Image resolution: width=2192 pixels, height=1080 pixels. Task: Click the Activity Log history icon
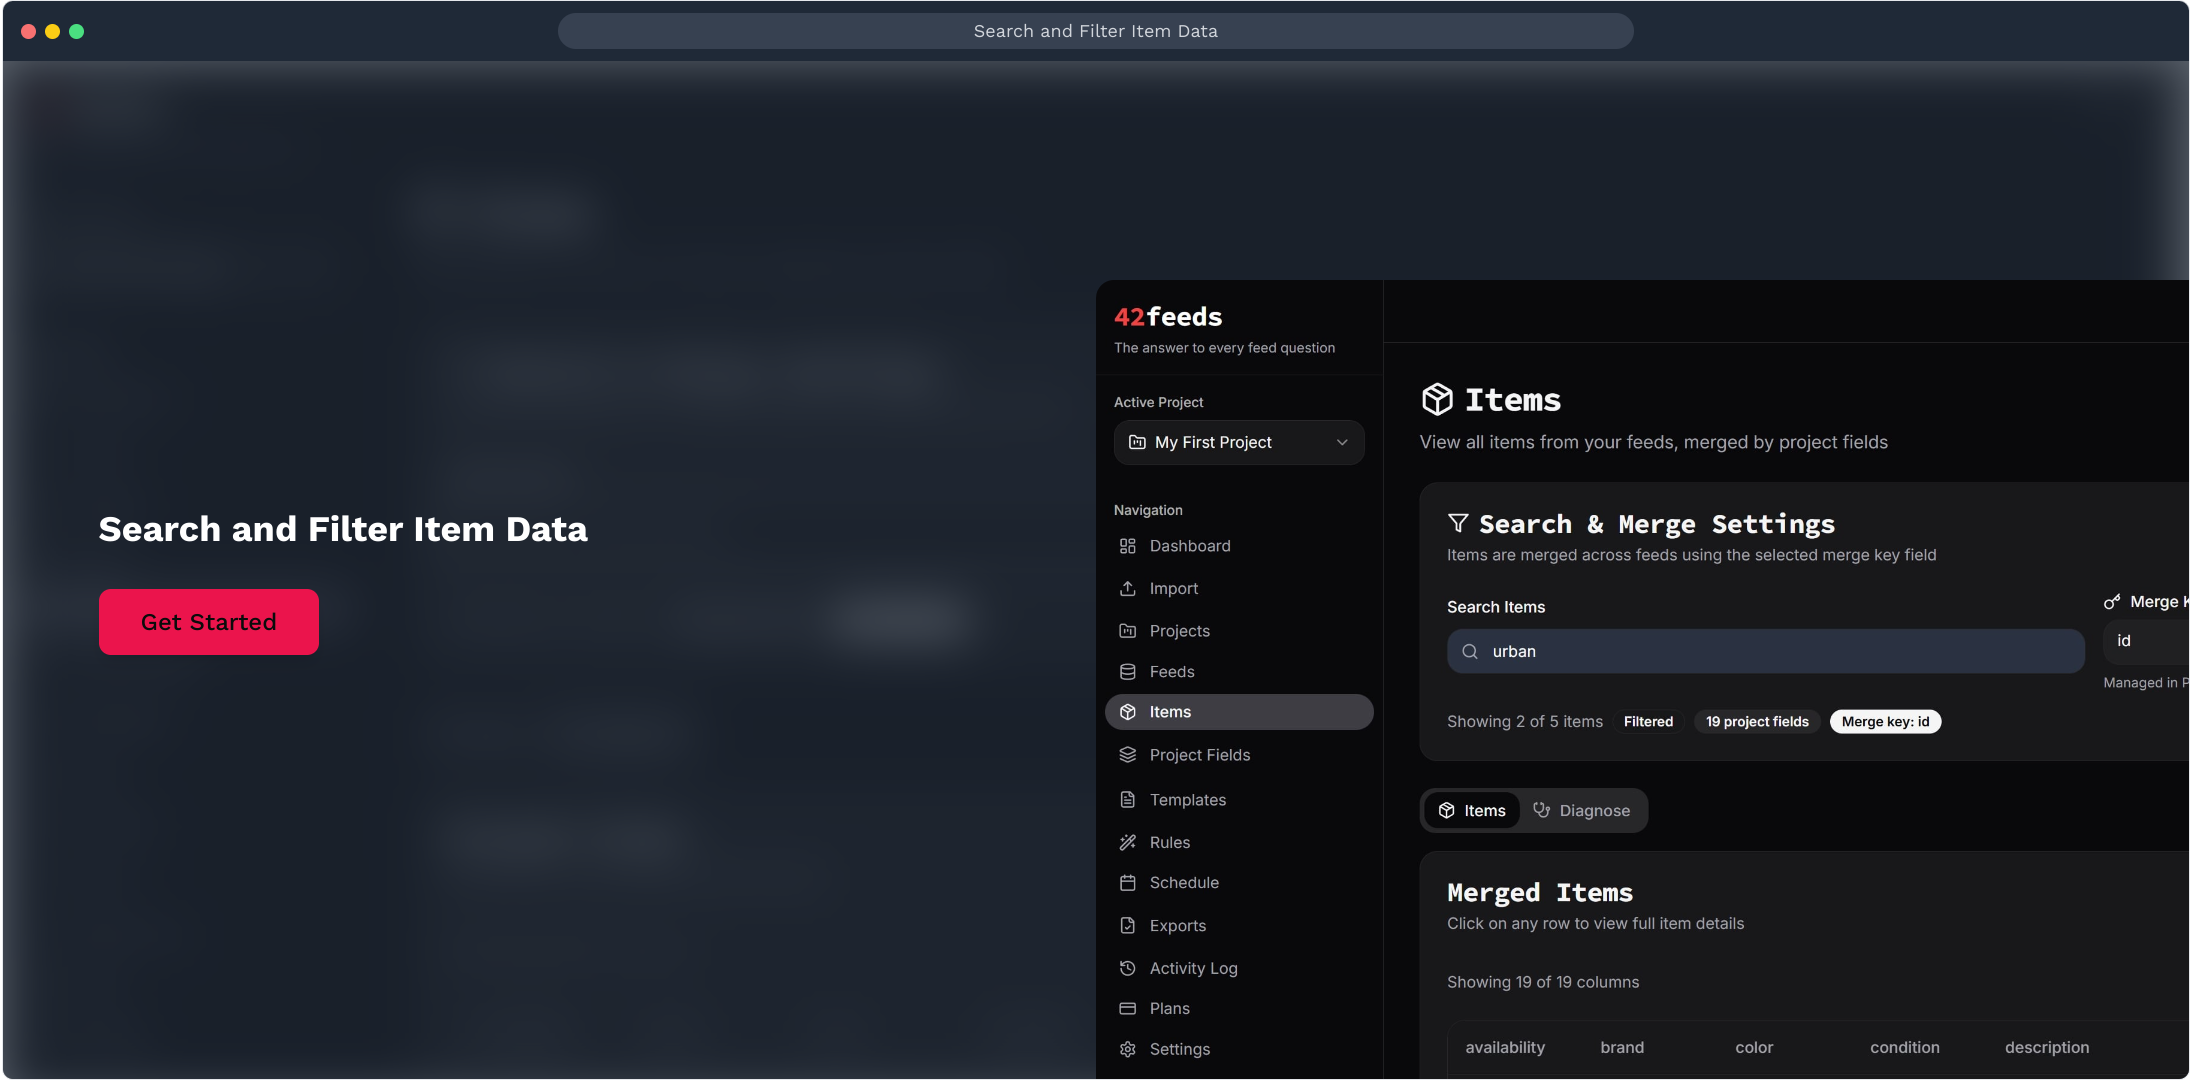[1127, 968]
